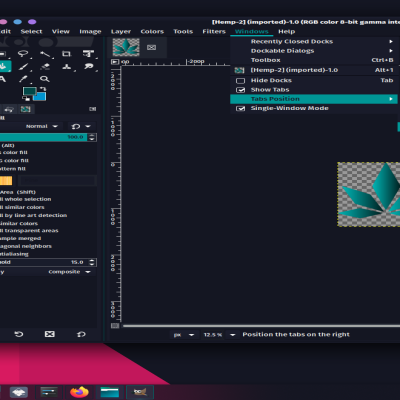Open the Normal mode dropdown

[42, 126]
